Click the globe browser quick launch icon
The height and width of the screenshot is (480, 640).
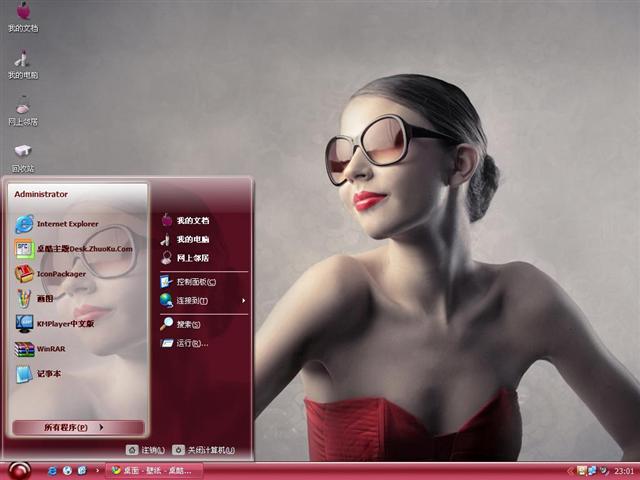click(67, 471)
